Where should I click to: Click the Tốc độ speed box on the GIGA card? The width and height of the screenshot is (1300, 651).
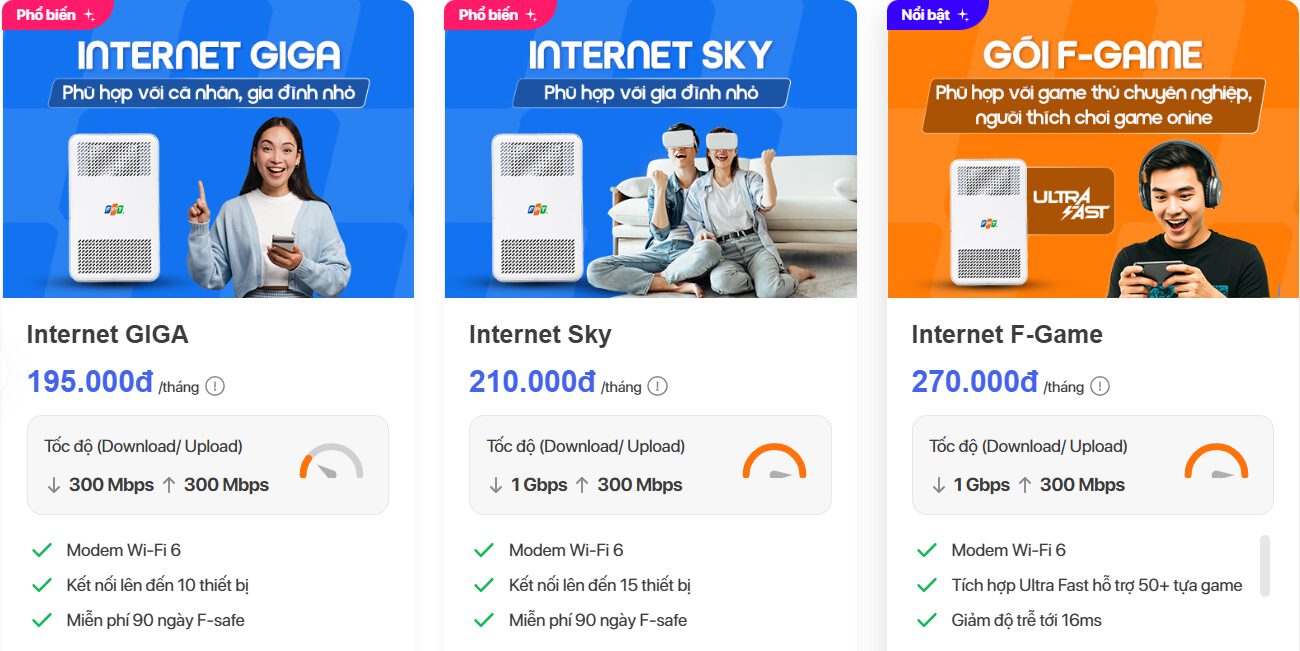207,464
